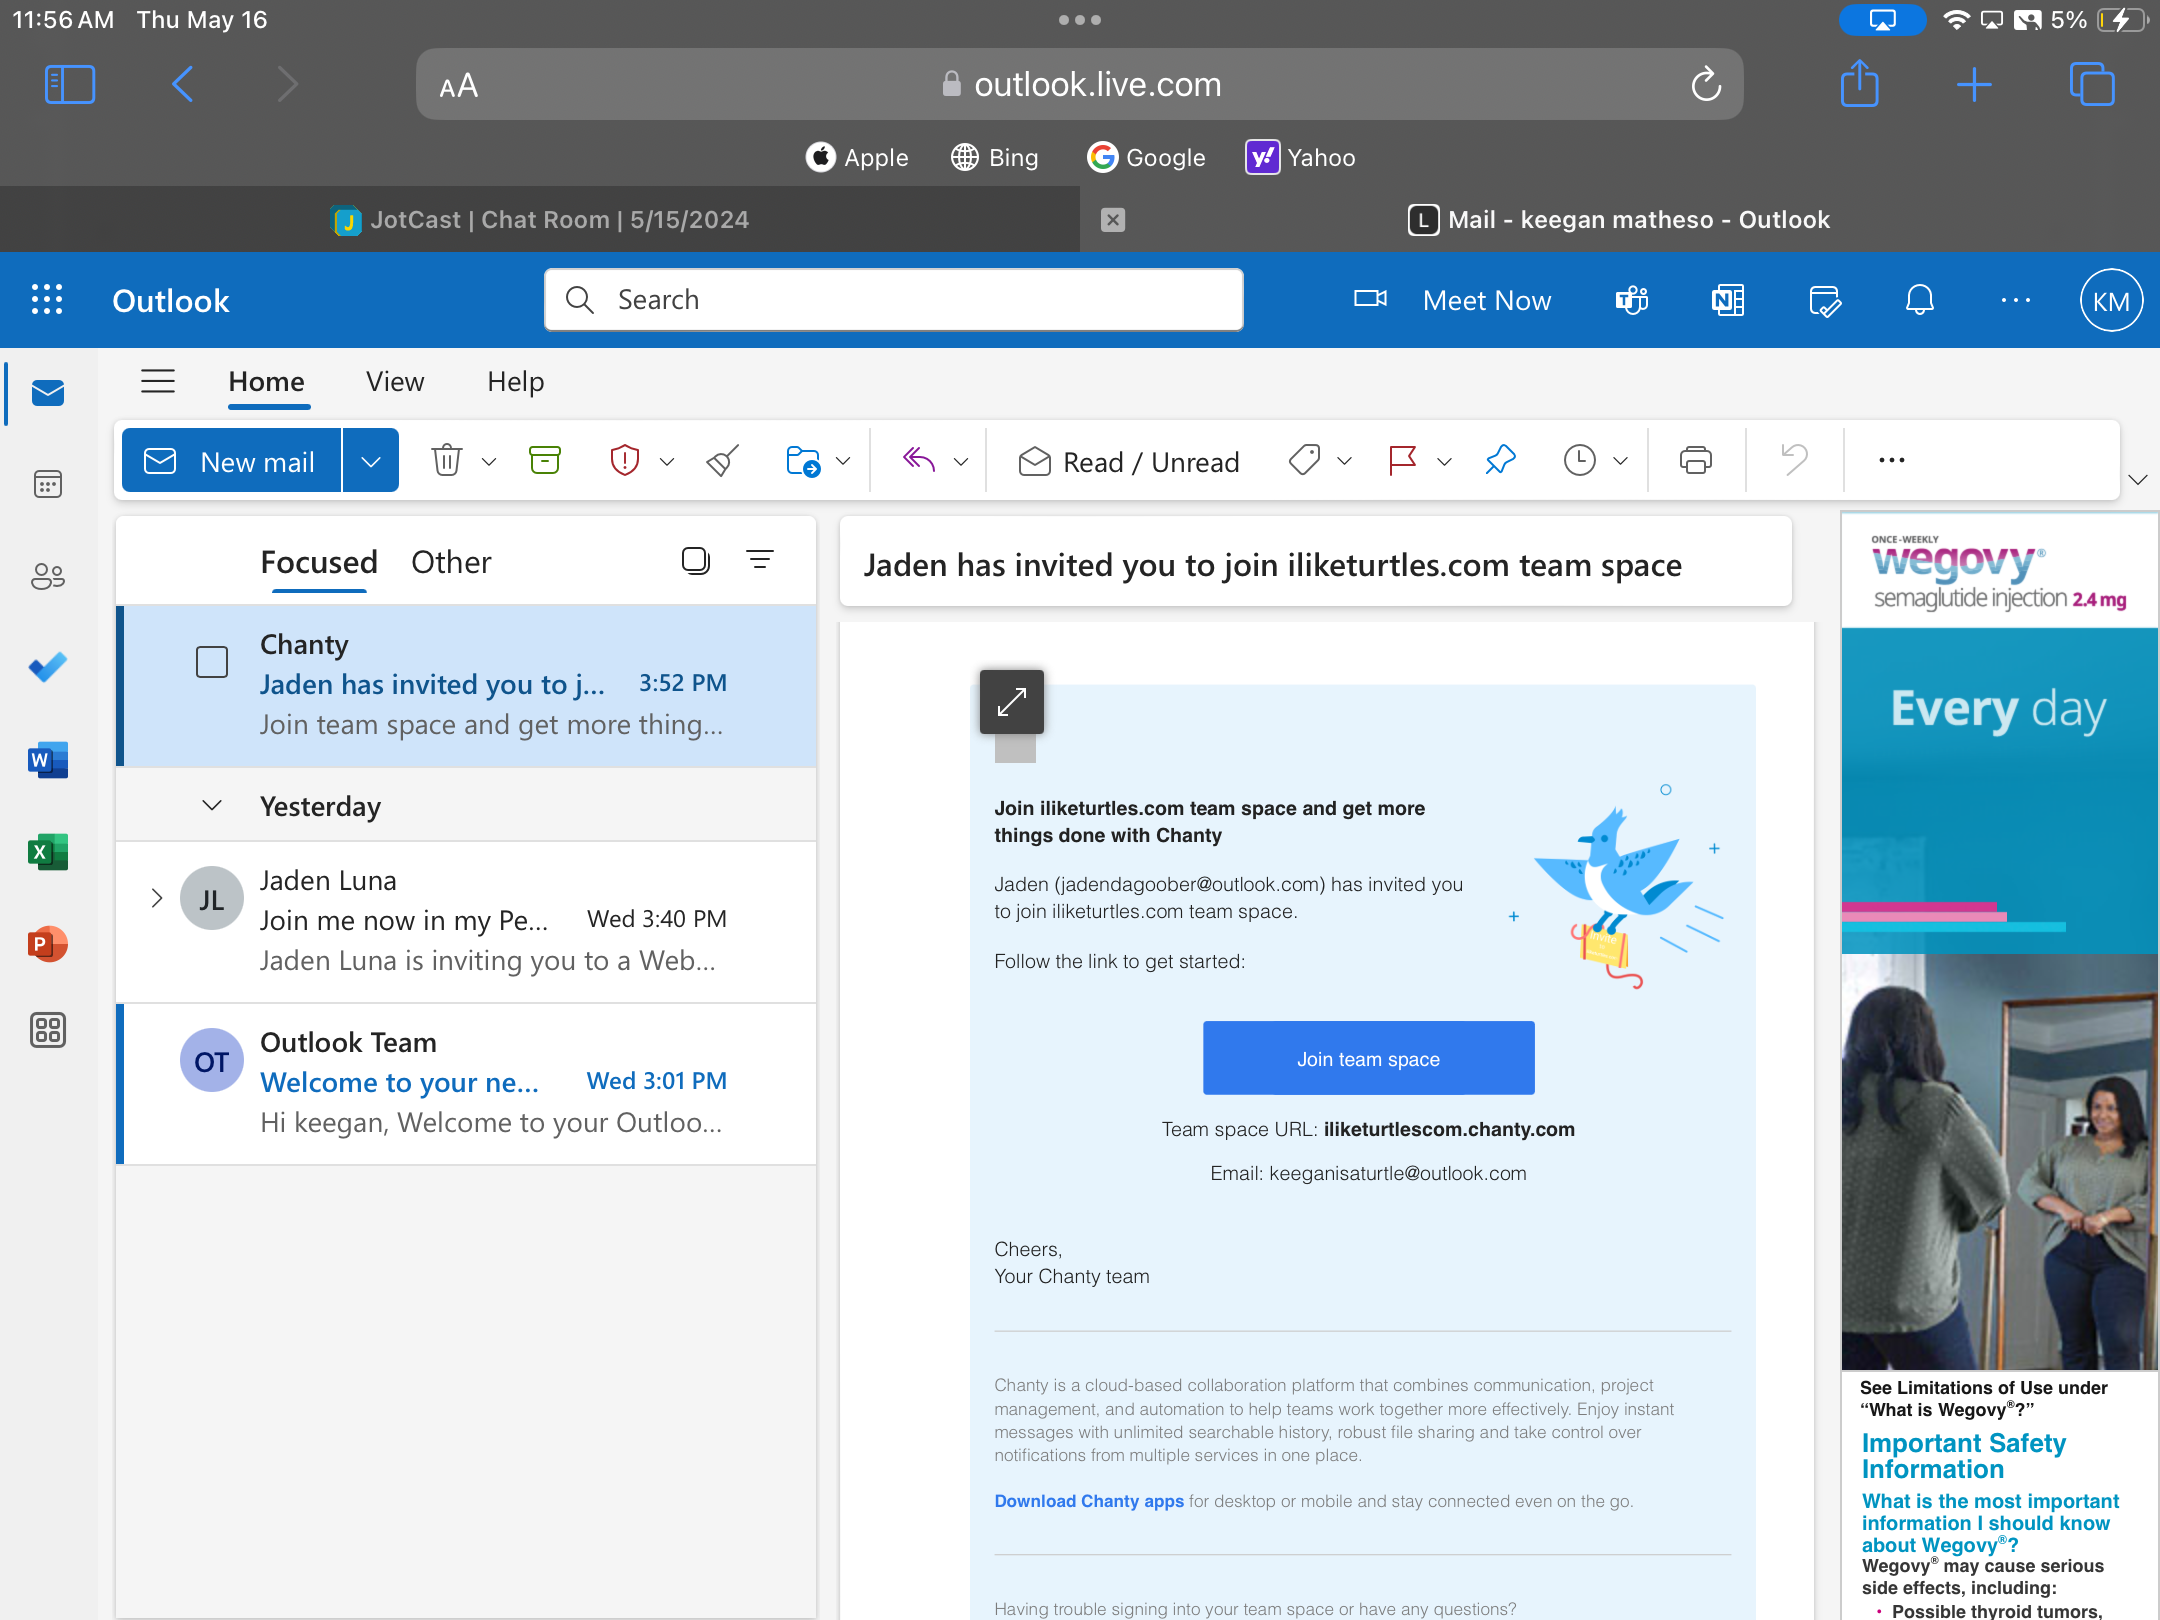Screen dimensions: 2160x1620
Task: Open Reply options dropdown
Action: point(960,461)
